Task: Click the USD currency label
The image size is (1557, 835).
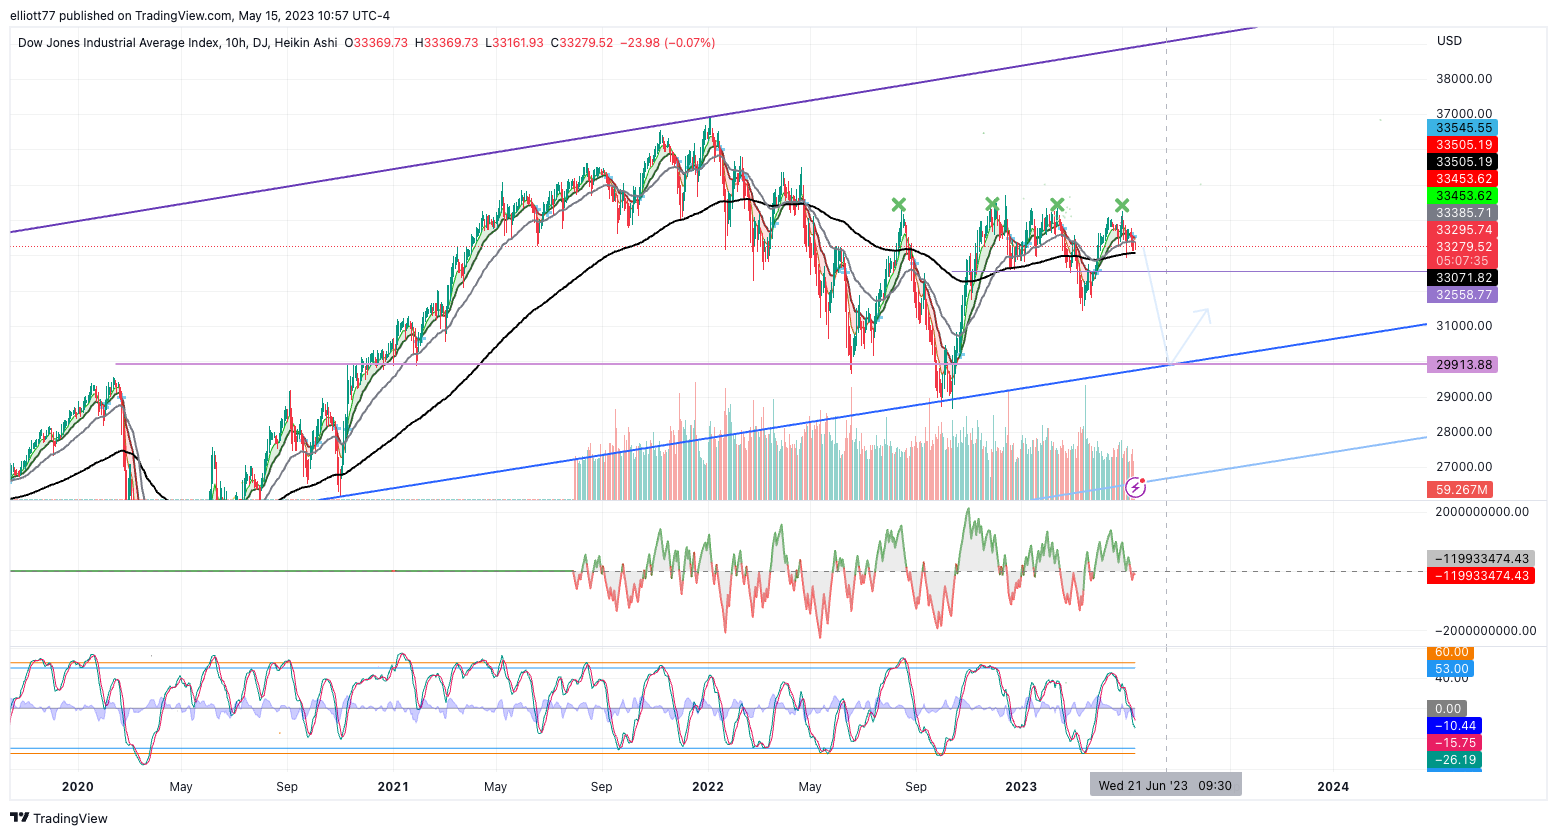Action: point(1449,41)
